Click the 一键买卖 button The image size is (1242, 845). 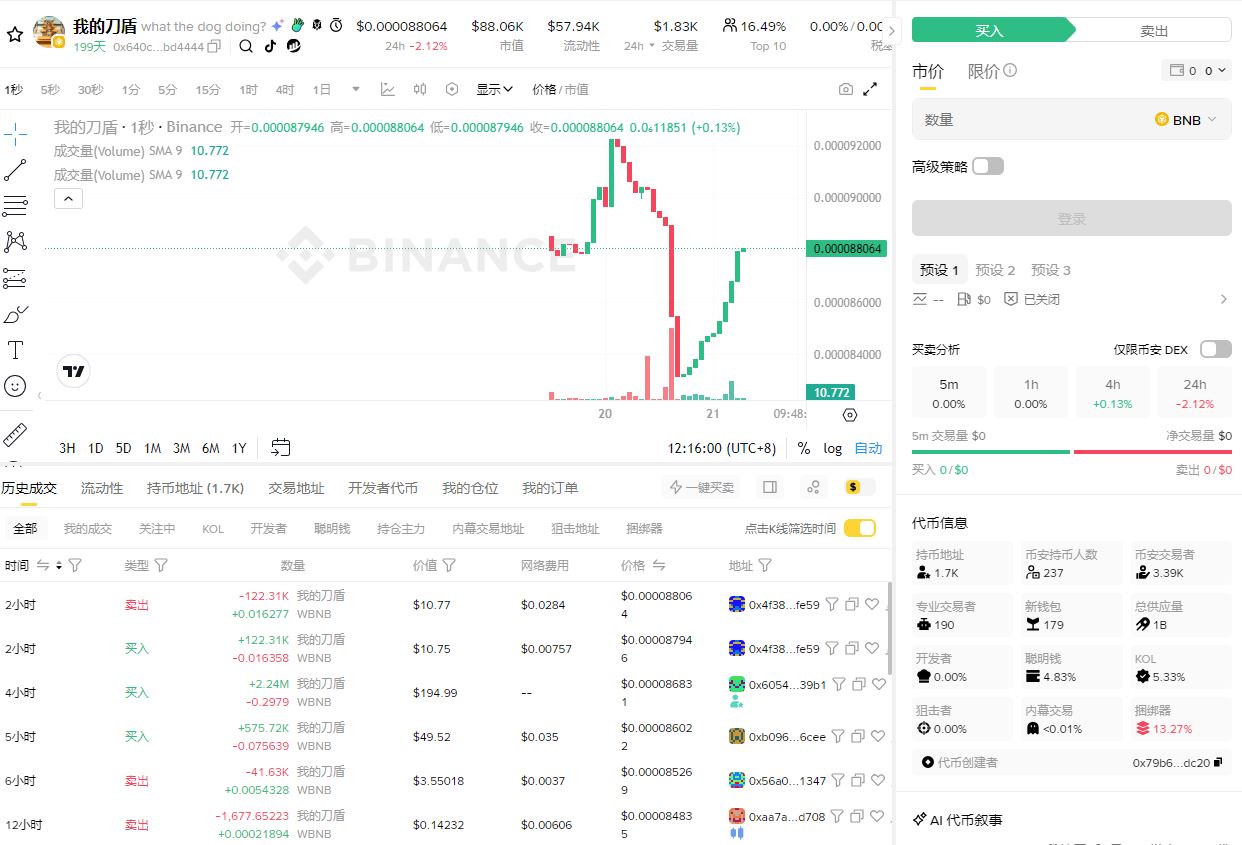point(703,487)
